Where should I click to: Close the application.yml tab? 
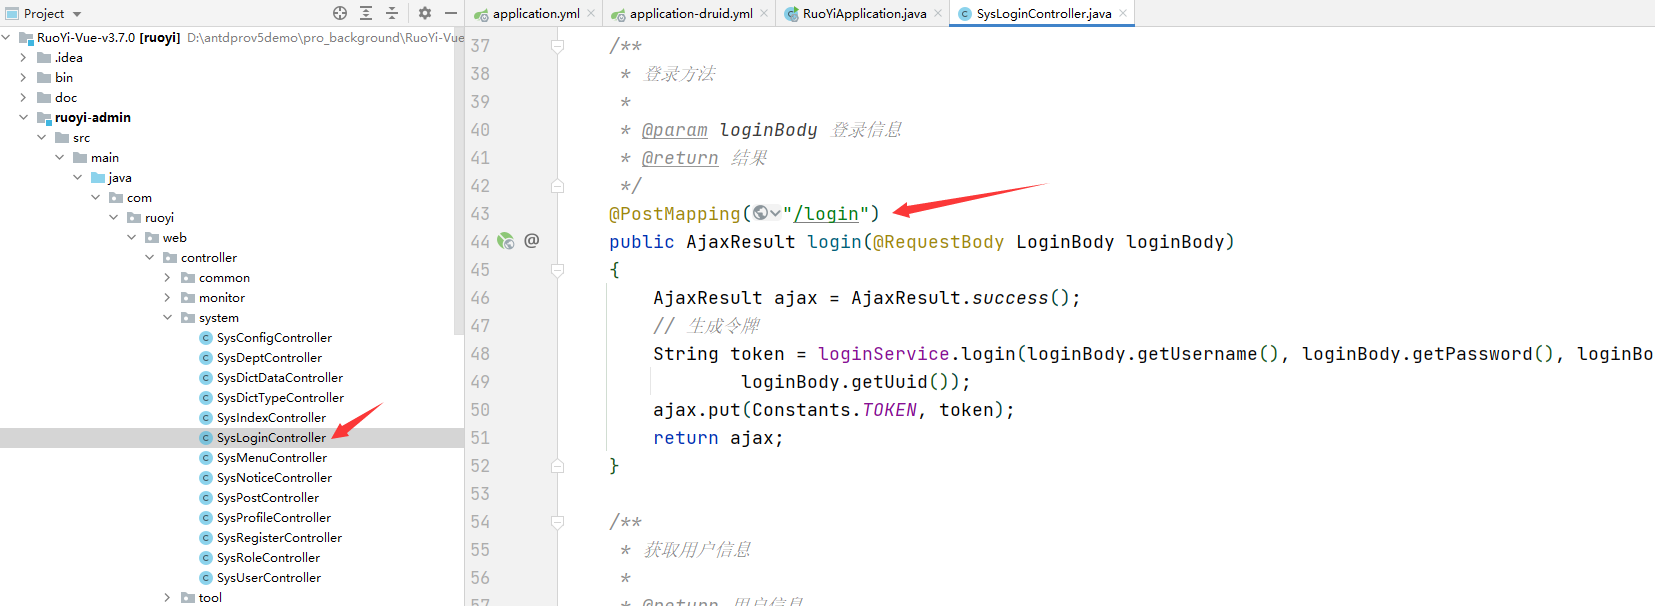pos(591,13)
